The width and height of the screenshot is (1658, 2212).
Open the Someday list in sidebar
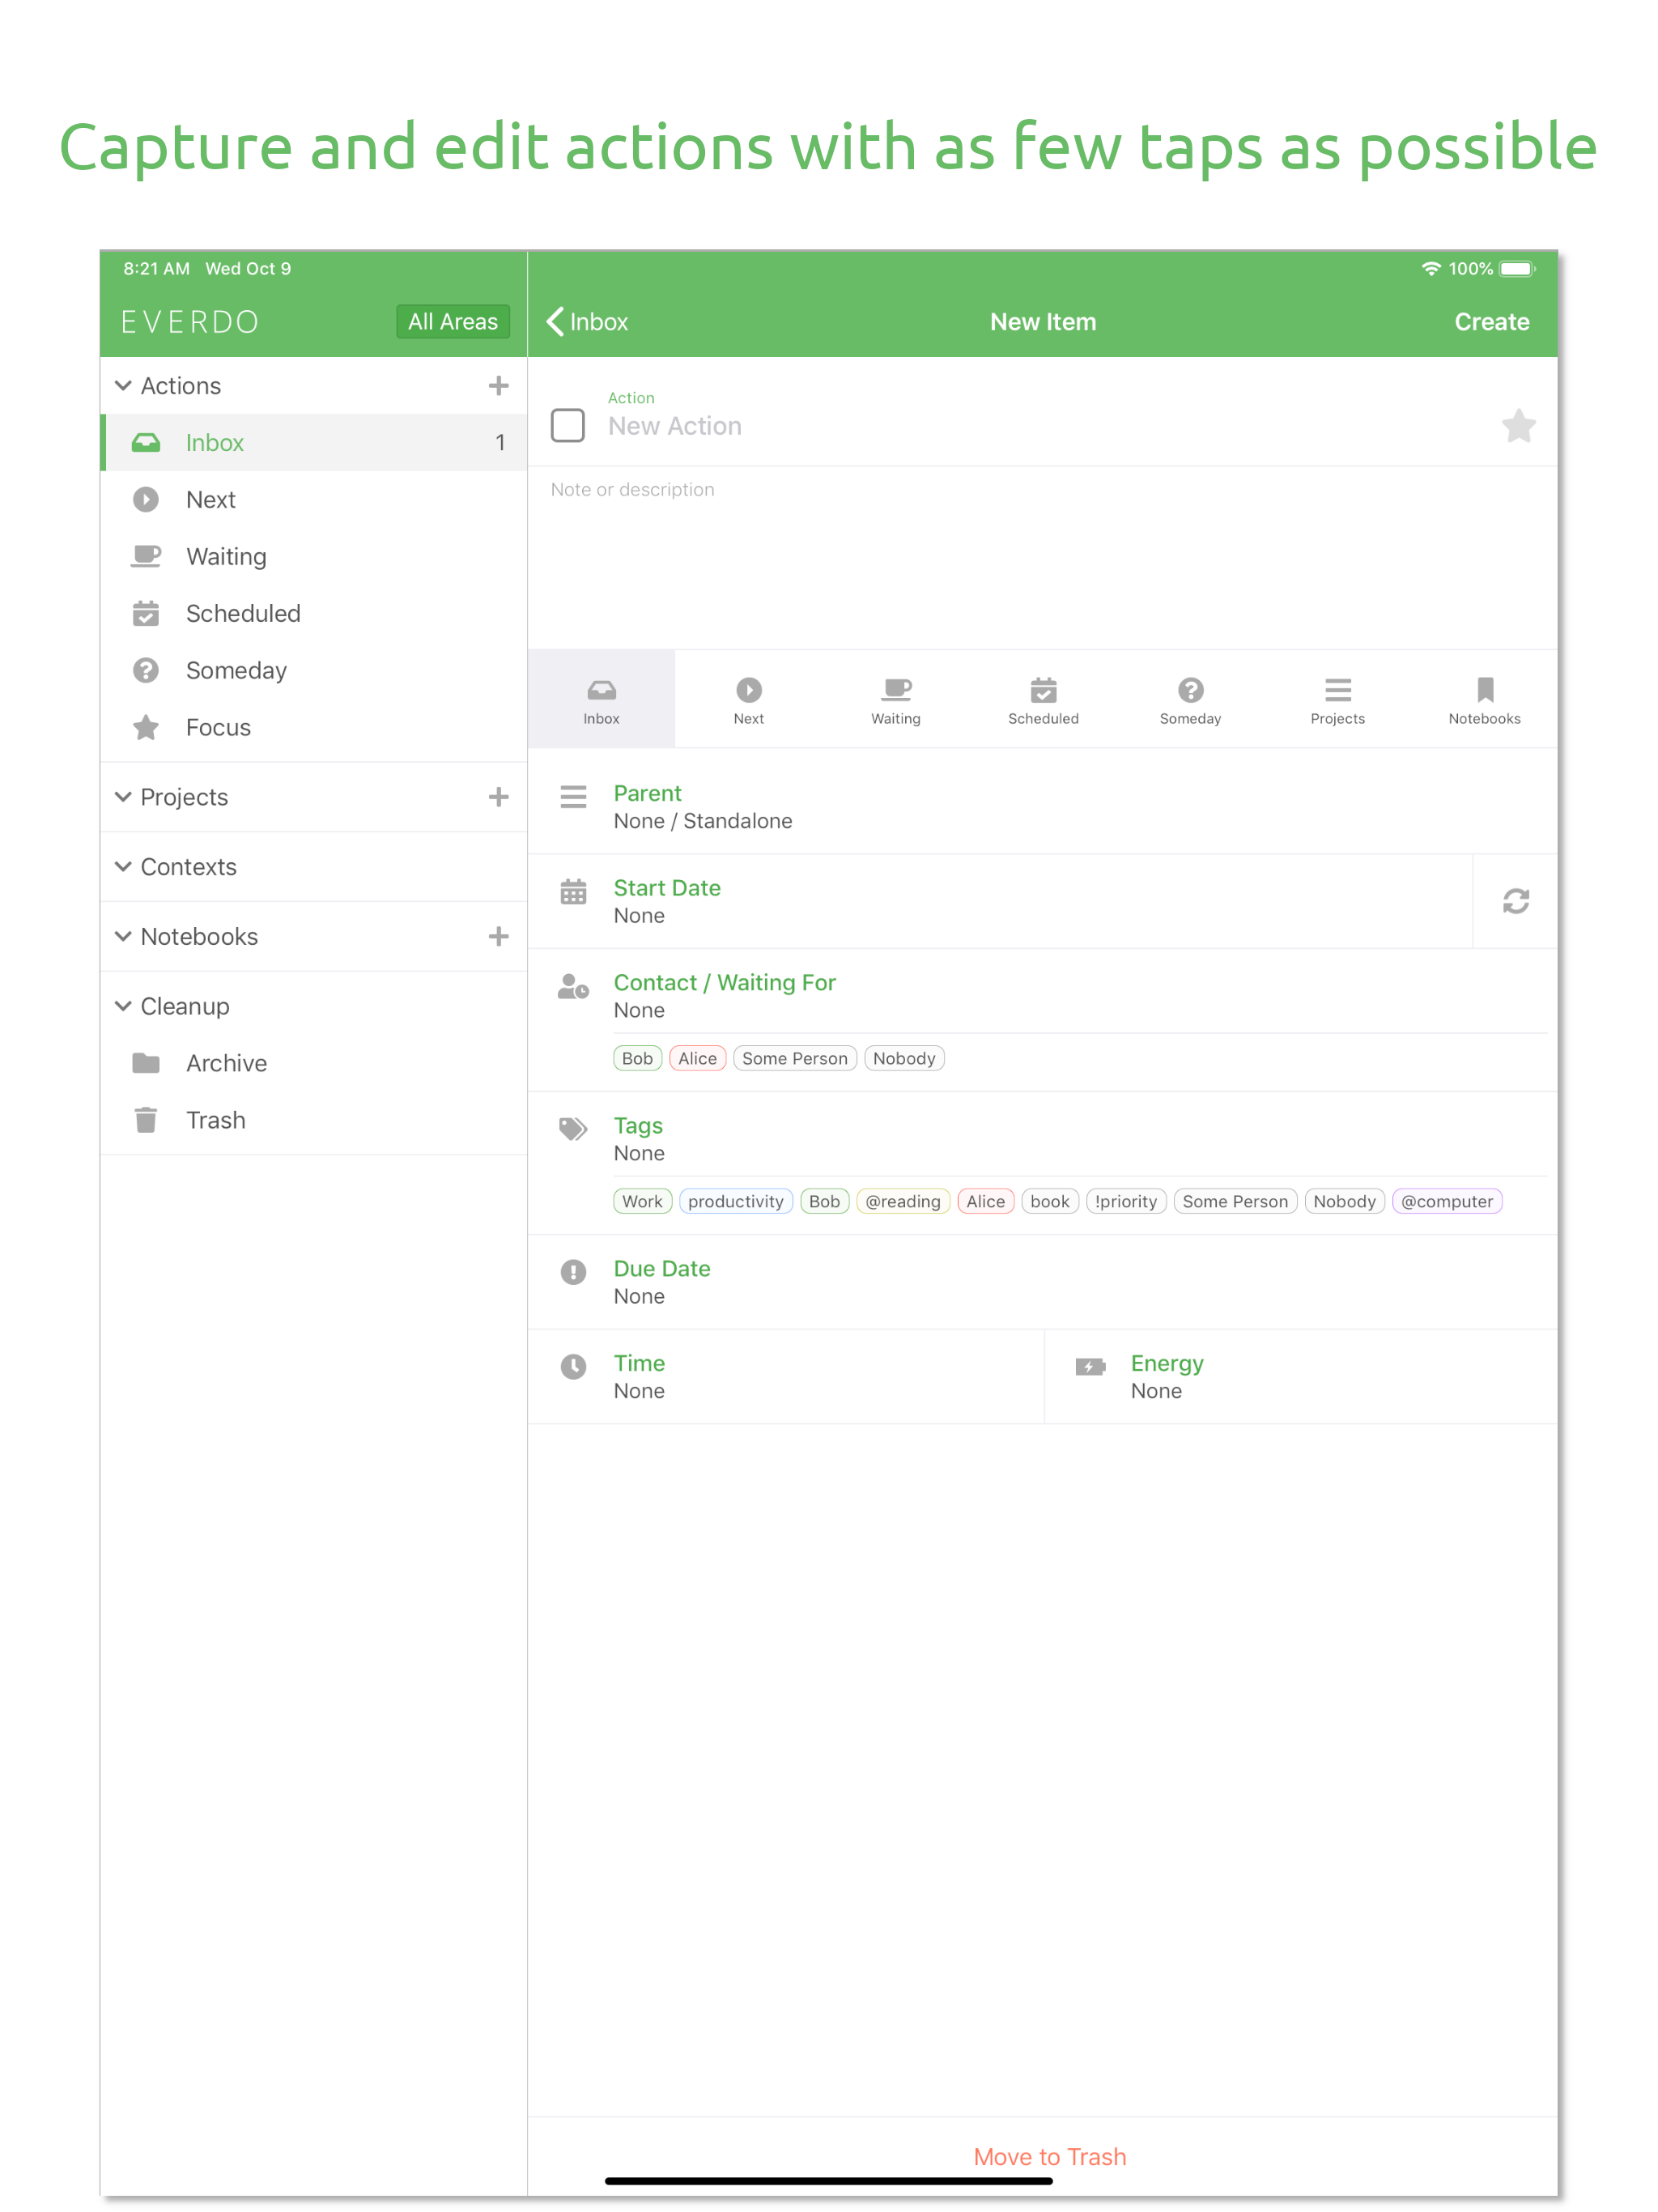click(314, 670)
